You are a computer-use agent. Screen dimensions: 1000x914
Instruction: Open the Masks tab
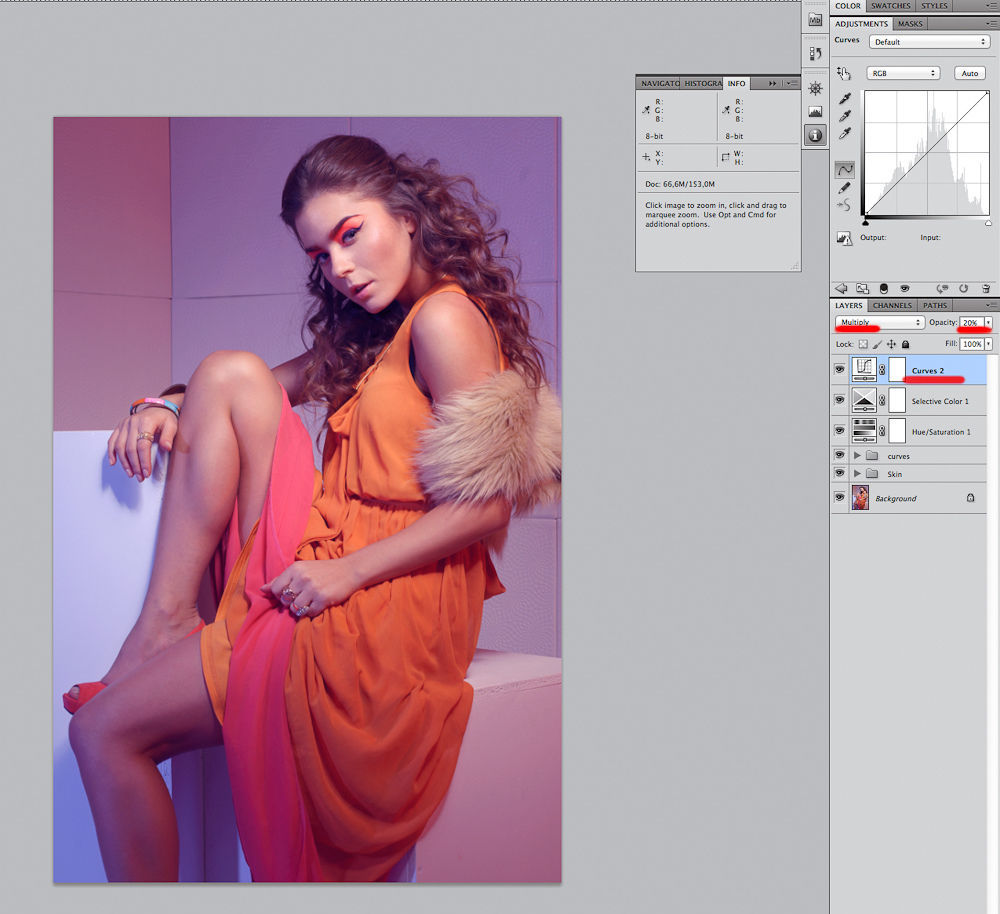tap(910, 23)
